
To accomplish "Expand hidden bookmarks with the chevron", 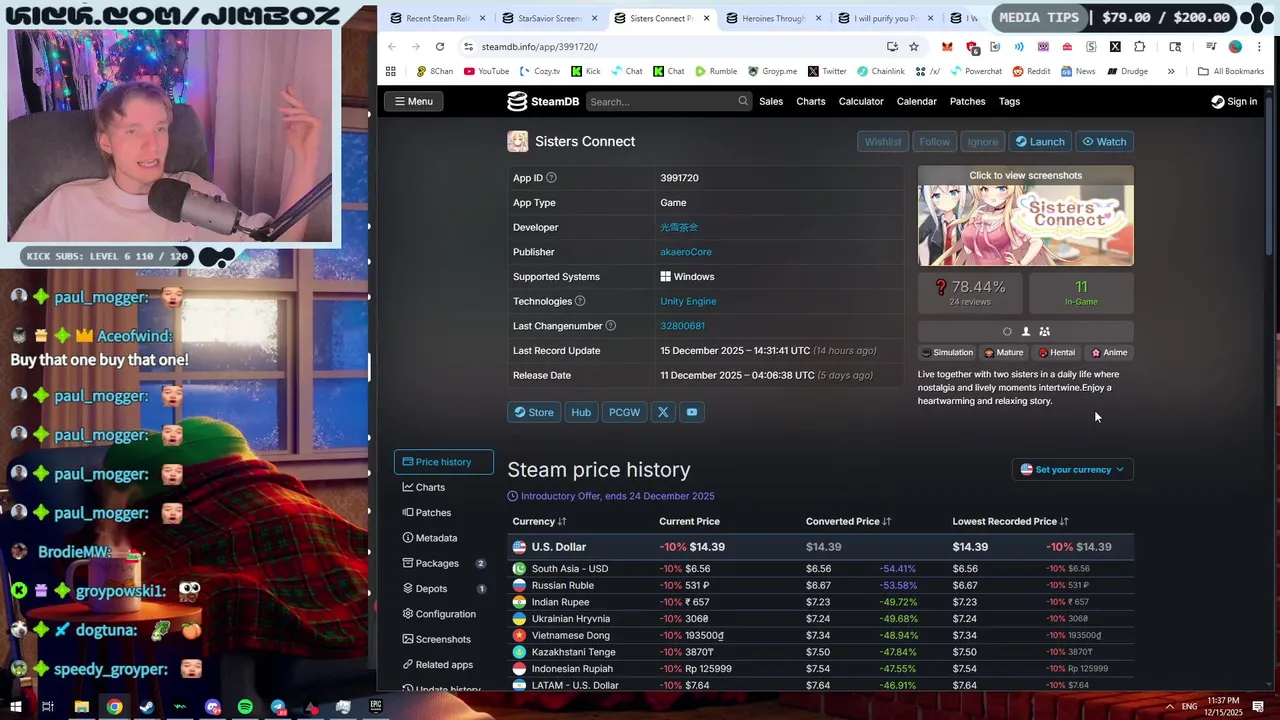I will pyautogui.click(x=1171, y=71).
